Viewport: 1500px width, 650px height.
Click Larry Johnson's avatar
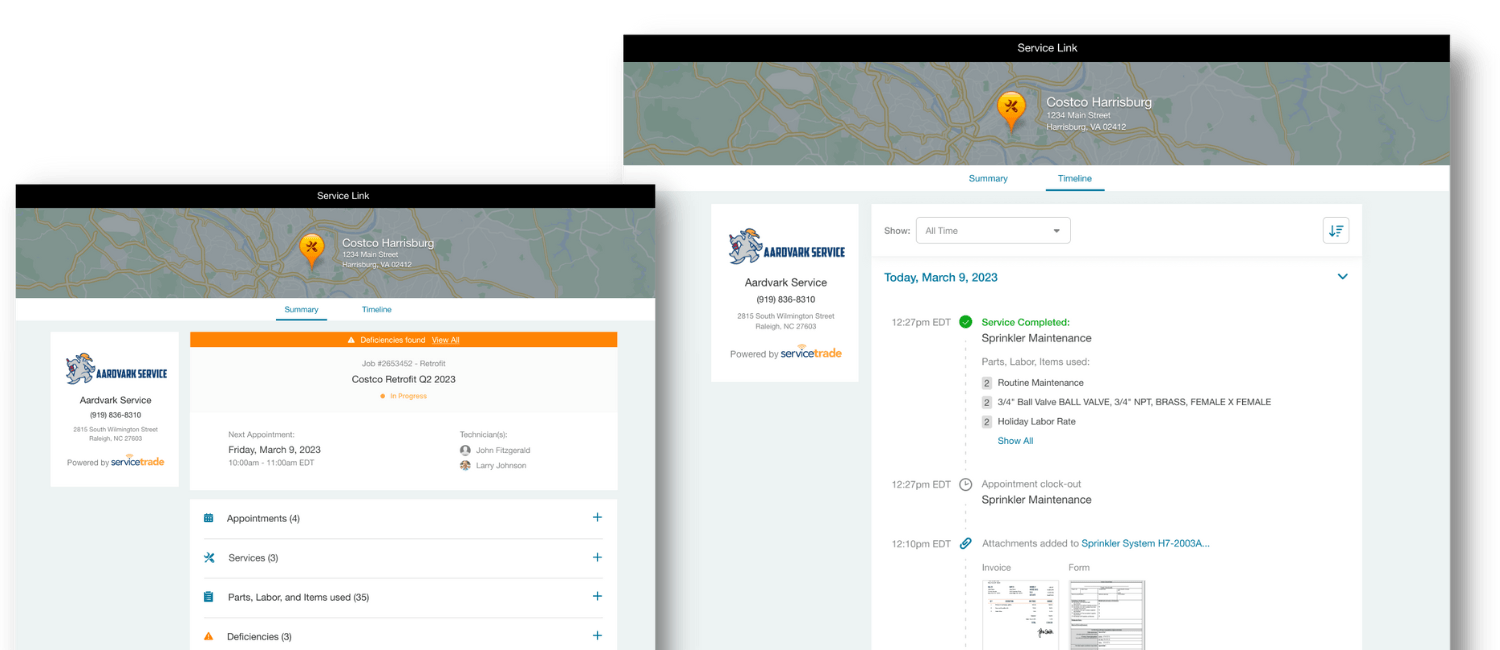465,465
